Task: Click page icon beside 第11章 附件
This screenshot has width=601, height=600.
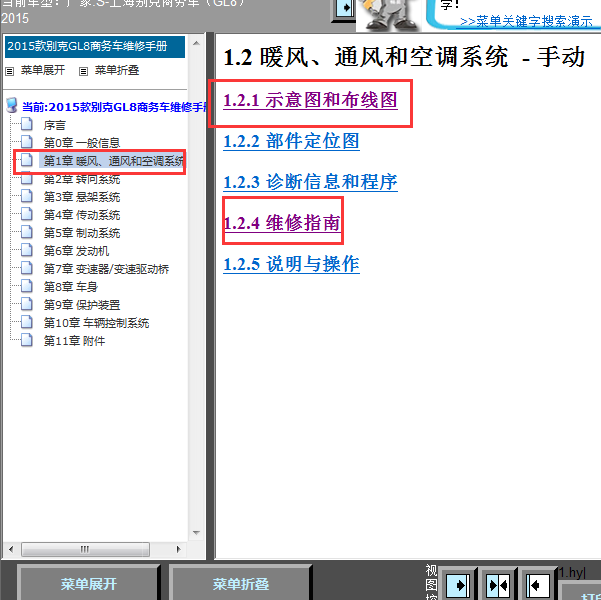Action: point(27,340)
